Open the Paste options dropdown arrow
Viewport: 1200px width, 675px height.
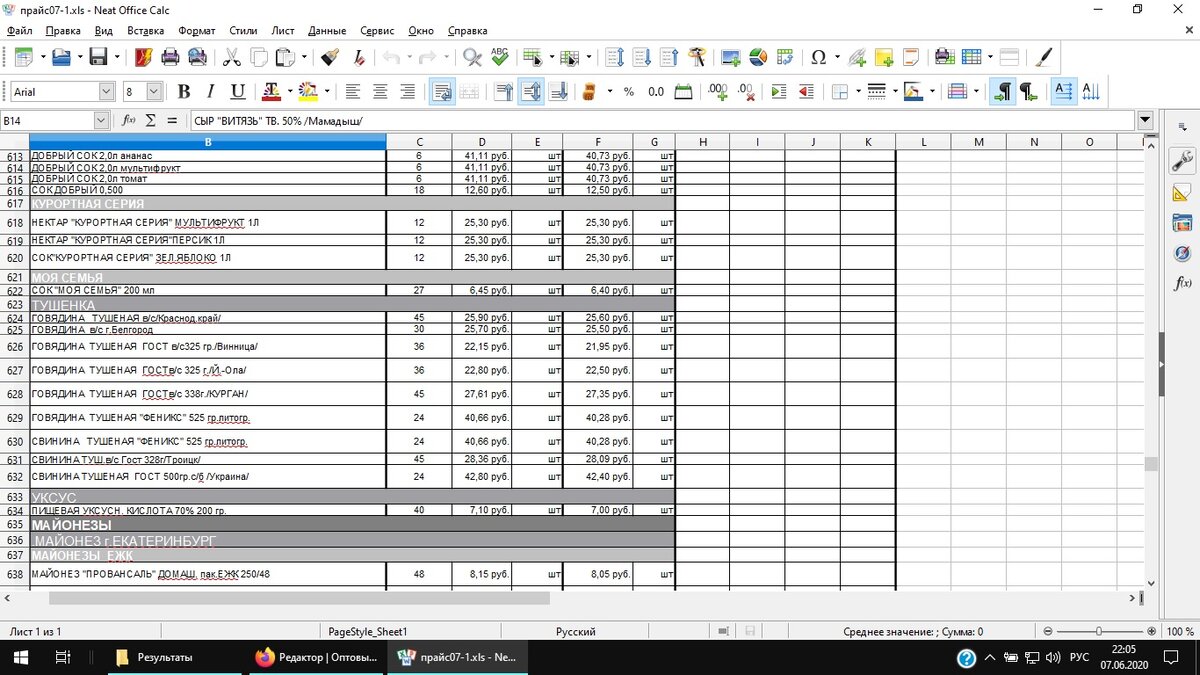pyautogui.click(x=305, y=57)
